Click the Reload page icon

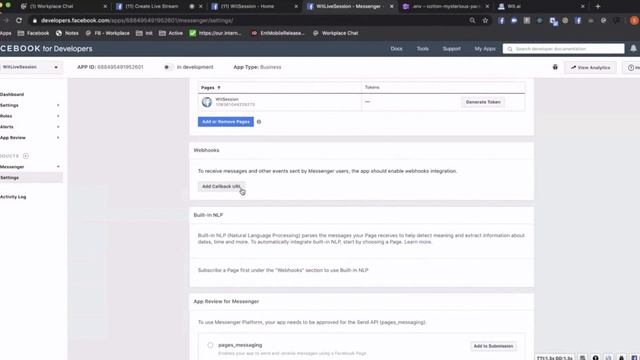point(19,20)
